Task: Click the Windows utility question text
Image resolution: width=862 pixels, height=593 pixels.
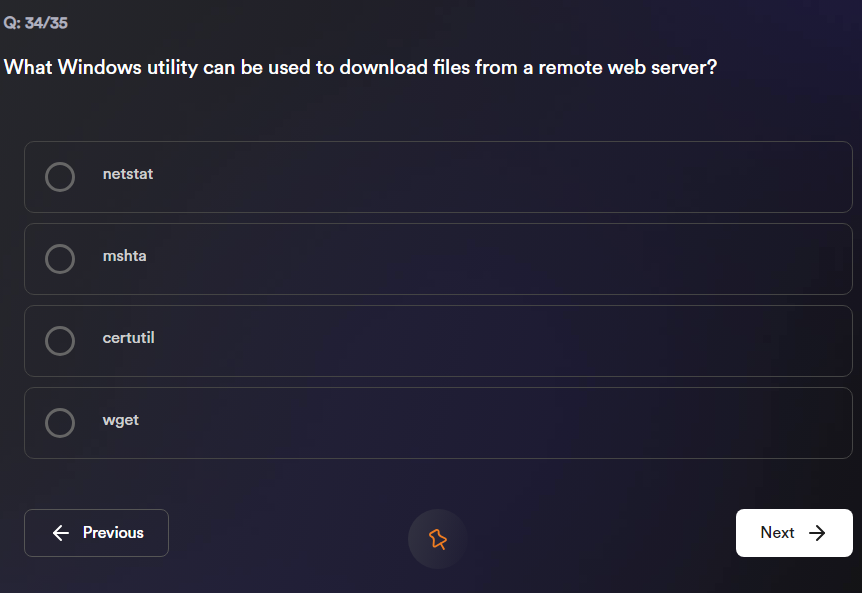Action: click(x=360, y=68)
